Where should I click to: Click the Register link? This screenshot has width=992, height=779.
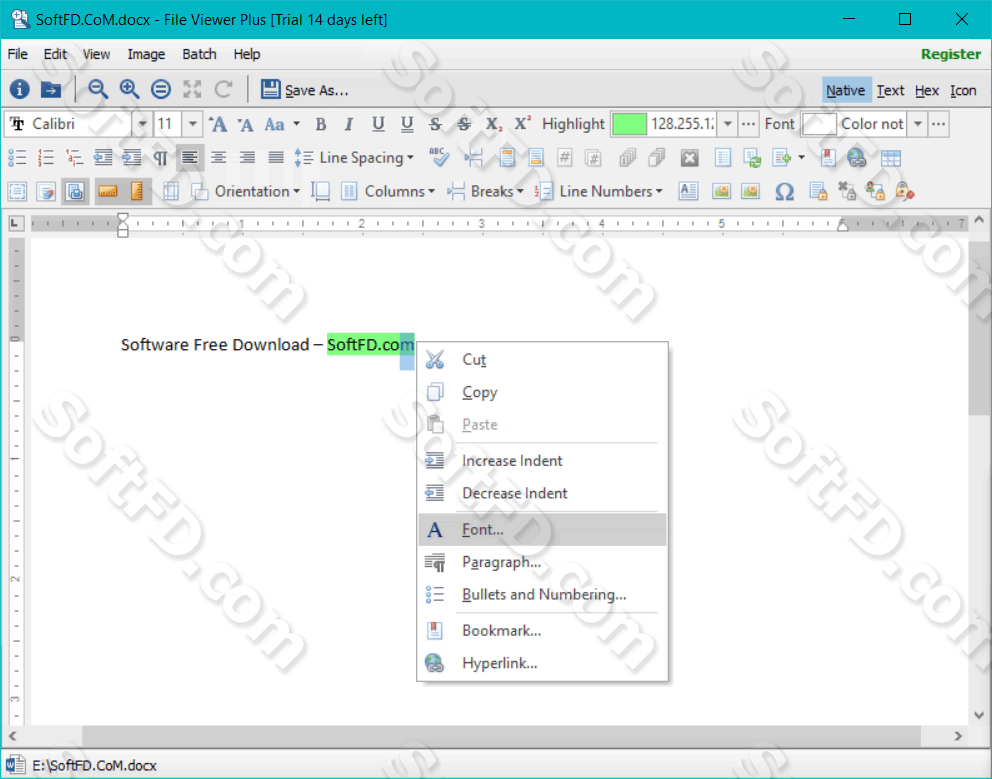(x=950, y=54)
